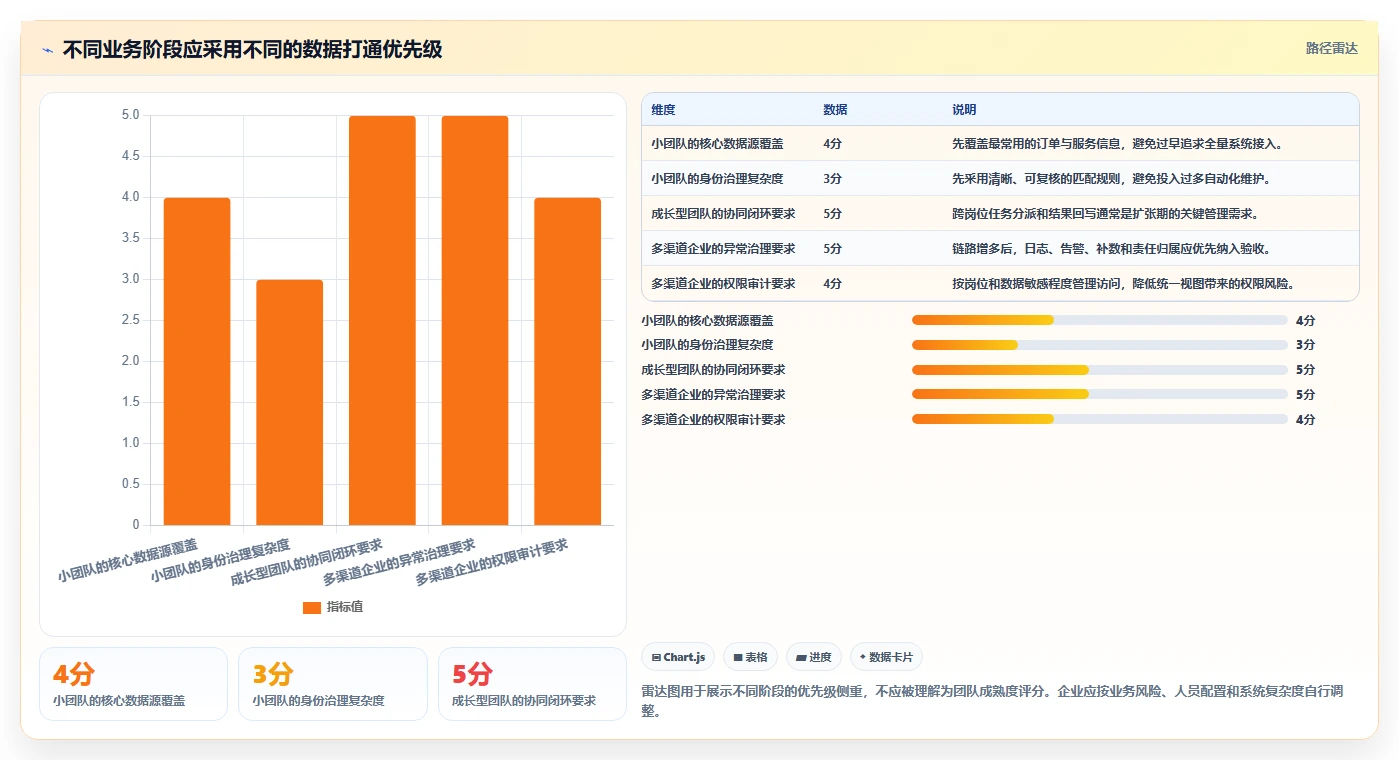
Task: Click the 小团队的身份治理复杂度 chart bar
Action: click(x=290, y=402)
